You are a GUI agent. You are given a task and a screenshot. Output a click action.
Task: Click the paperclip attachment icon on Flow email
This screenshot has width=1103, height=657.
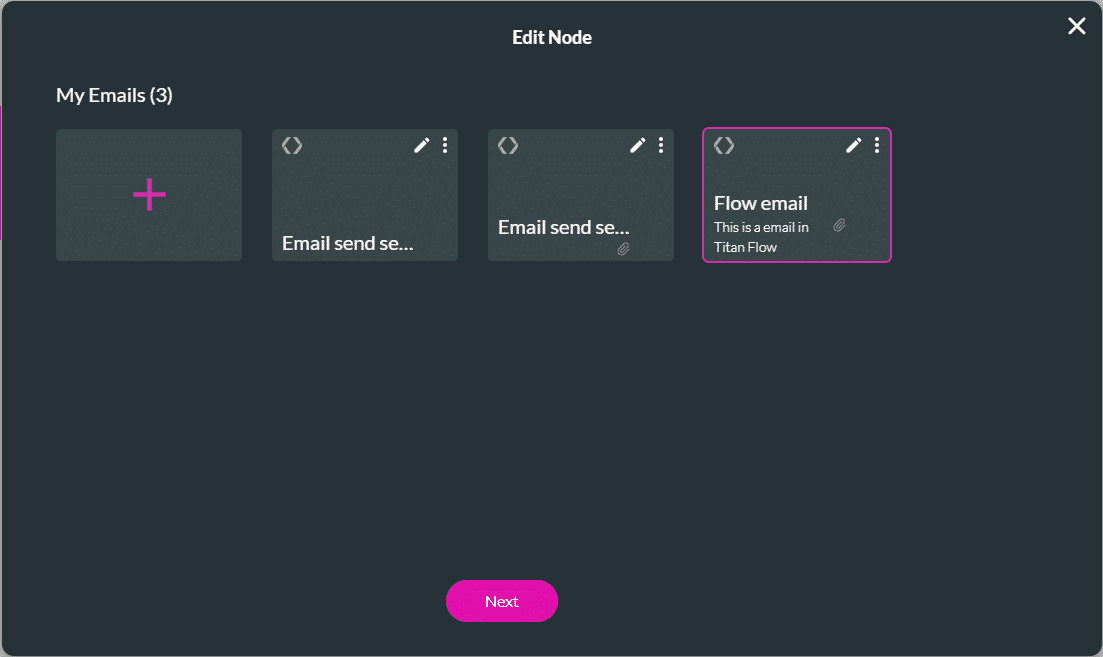tap(840, 226)
